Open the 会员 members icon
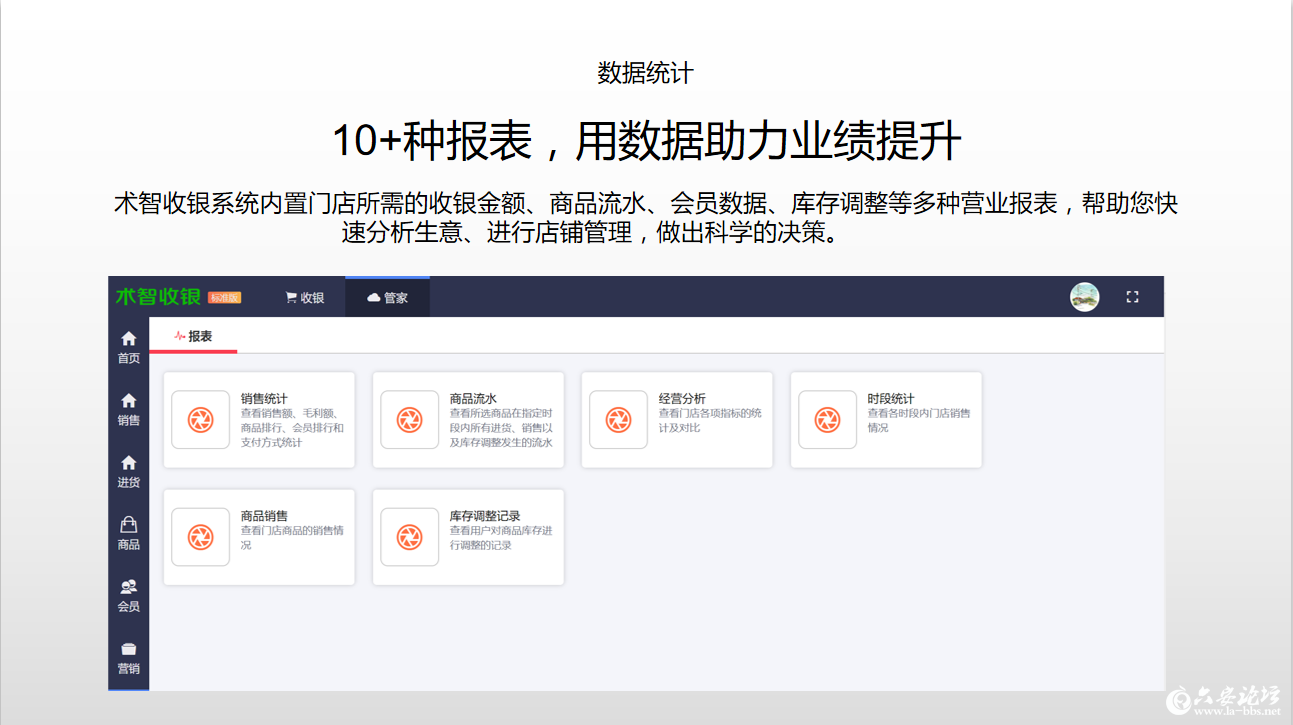1293x725 pixels. coord(128,585)
